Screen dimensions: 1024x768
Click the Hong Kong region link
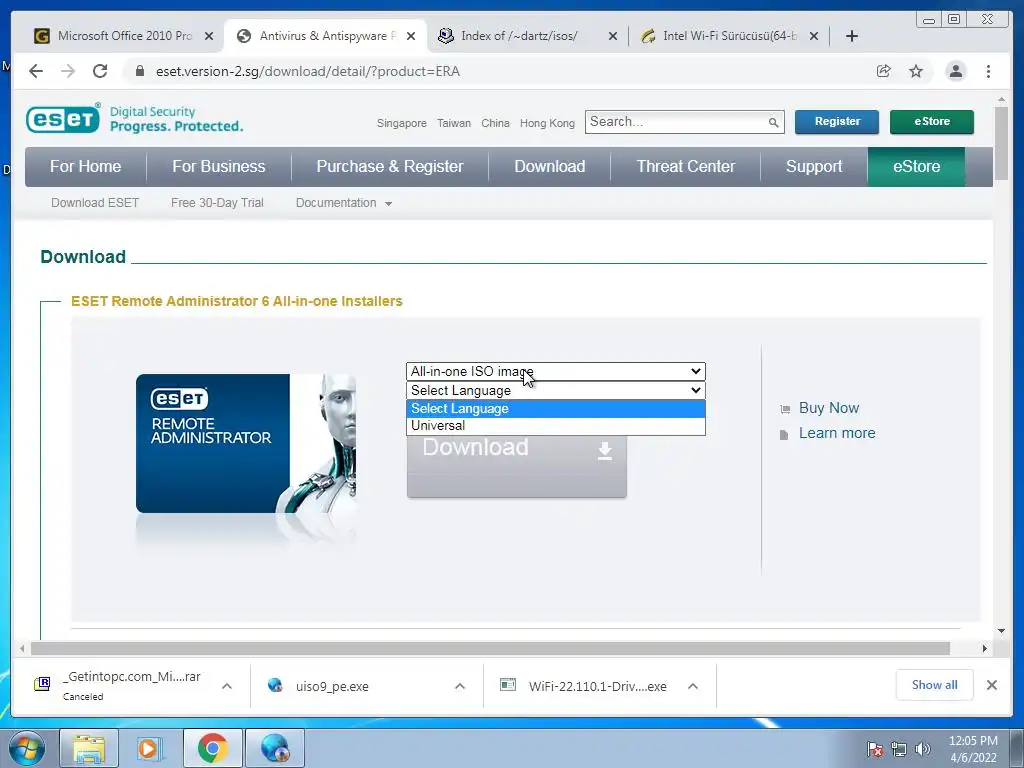point(547,123)
